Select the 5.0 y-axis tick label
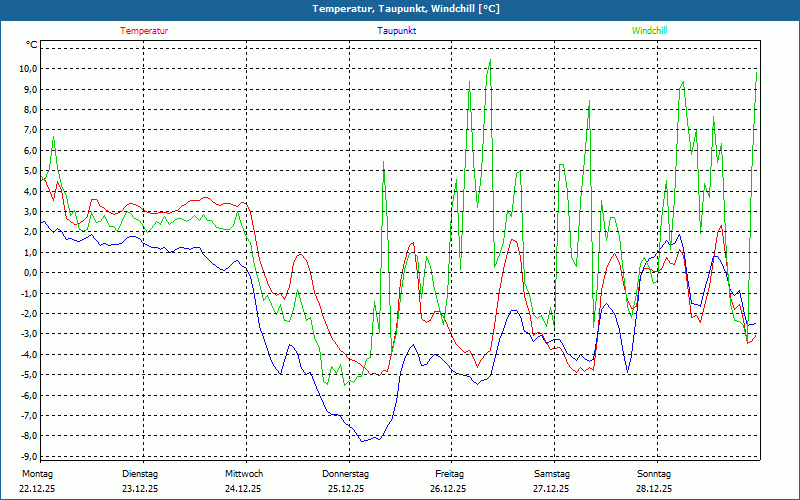The width and height of the screenshot is (800, 500). pos(29,171)
